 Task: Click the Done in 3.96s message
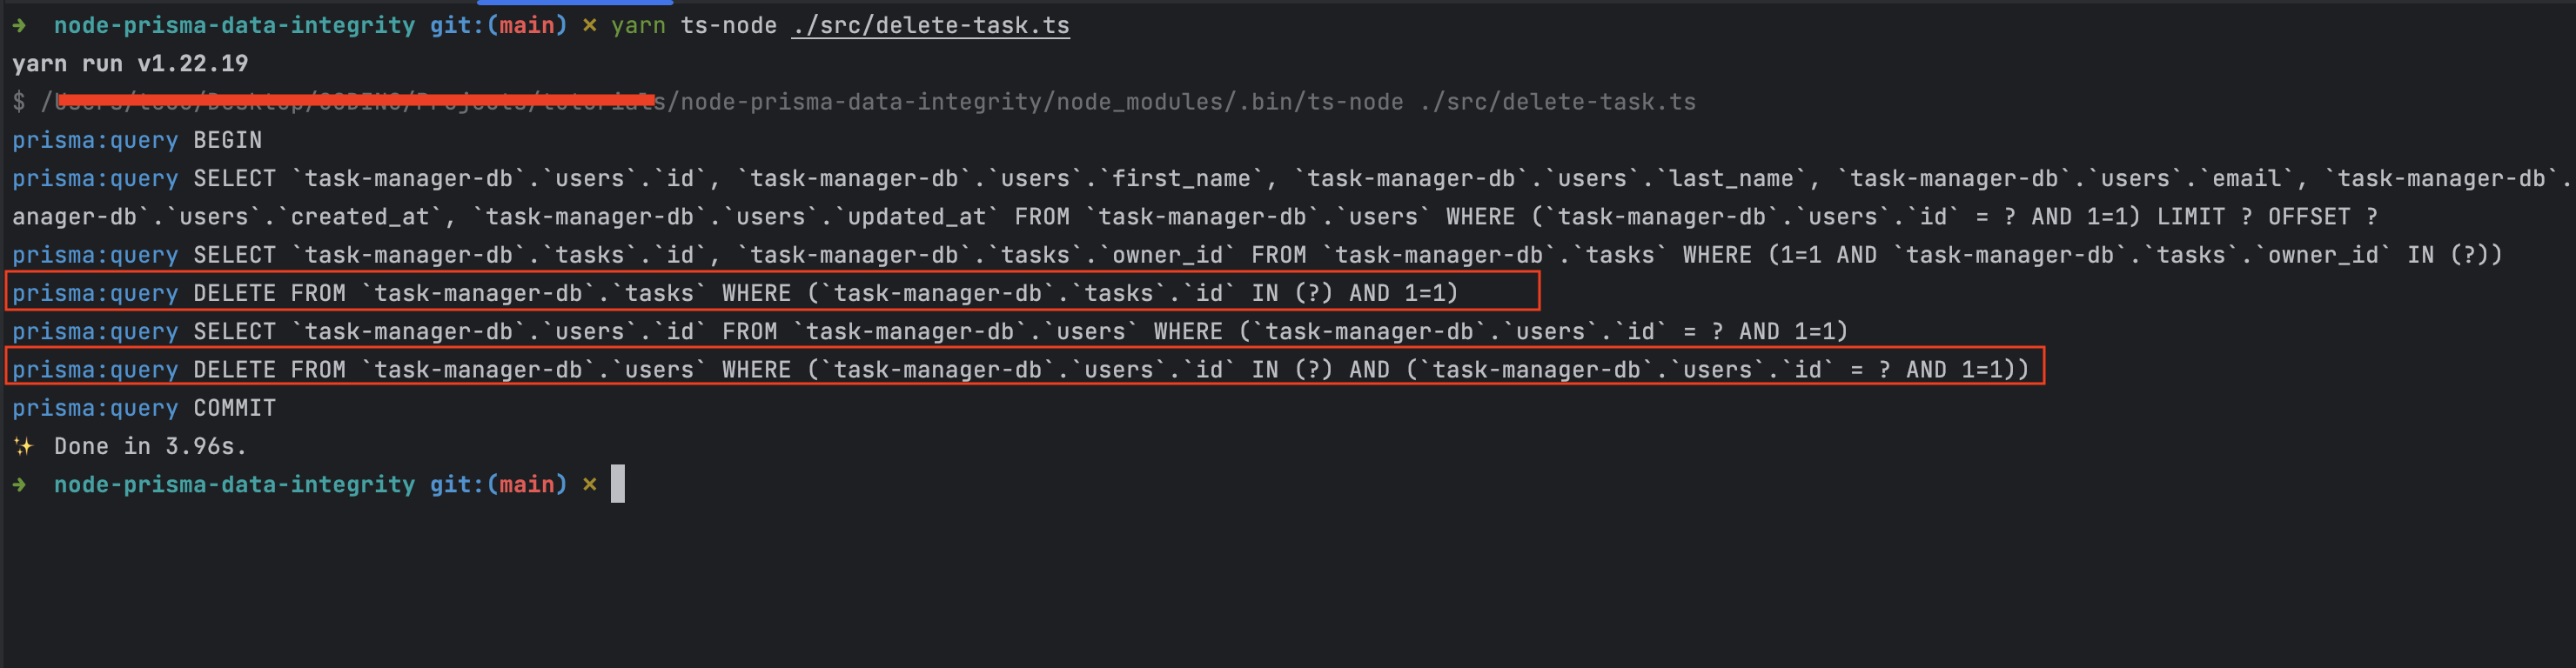(150, 447)
